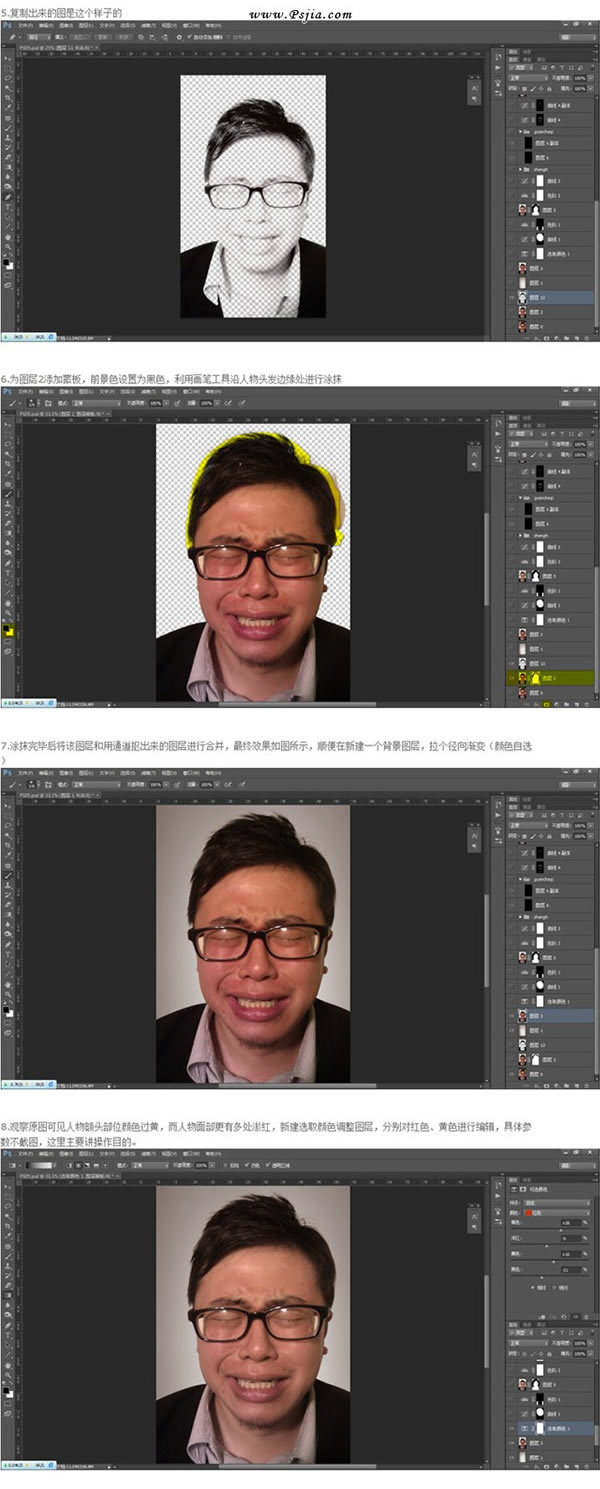Select the Lasso tool in step 6 screenshot
Screen dimensions: 600x1489
(x=7, y=446)
